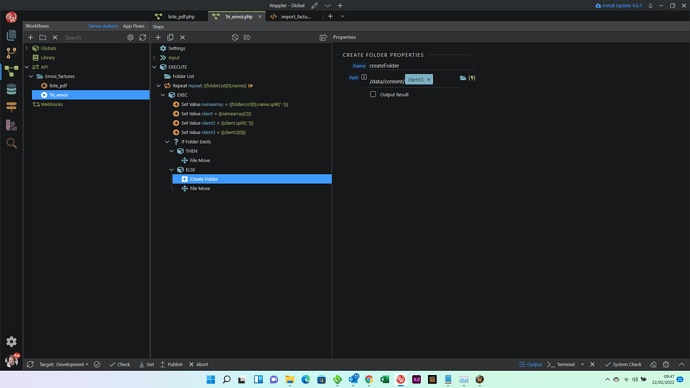Collapse the ELSE branch
Screen dimensions: 690x388
172,170
